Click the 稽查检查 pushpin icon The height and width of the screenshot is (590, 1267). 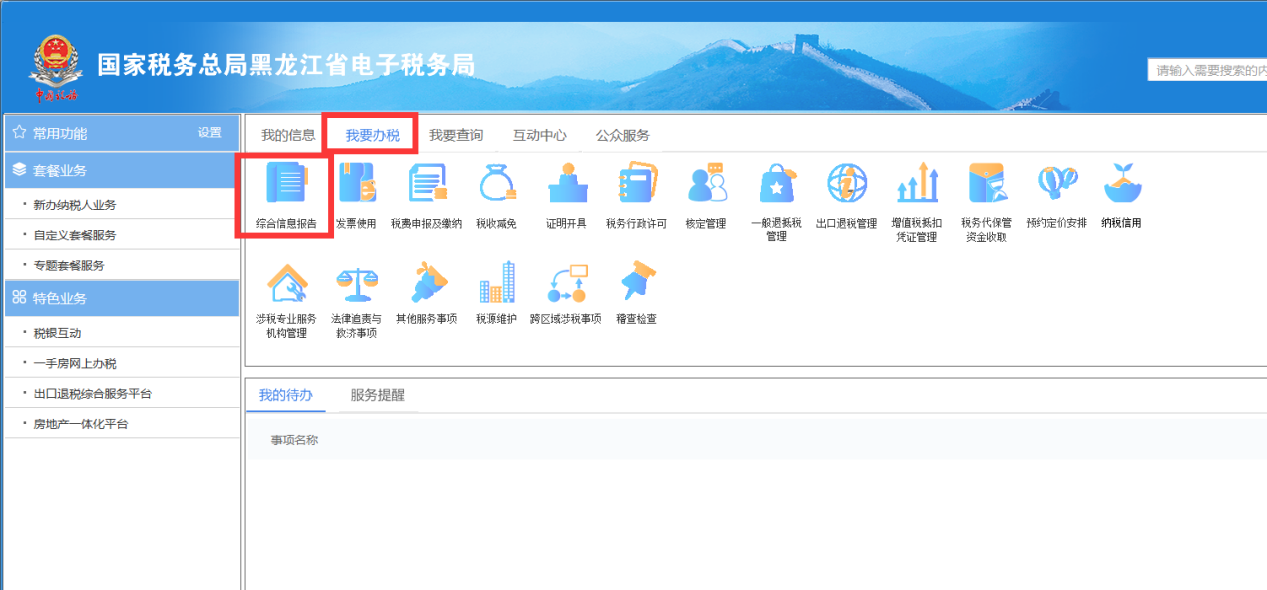pyautogui.click(x=636, y=284)
